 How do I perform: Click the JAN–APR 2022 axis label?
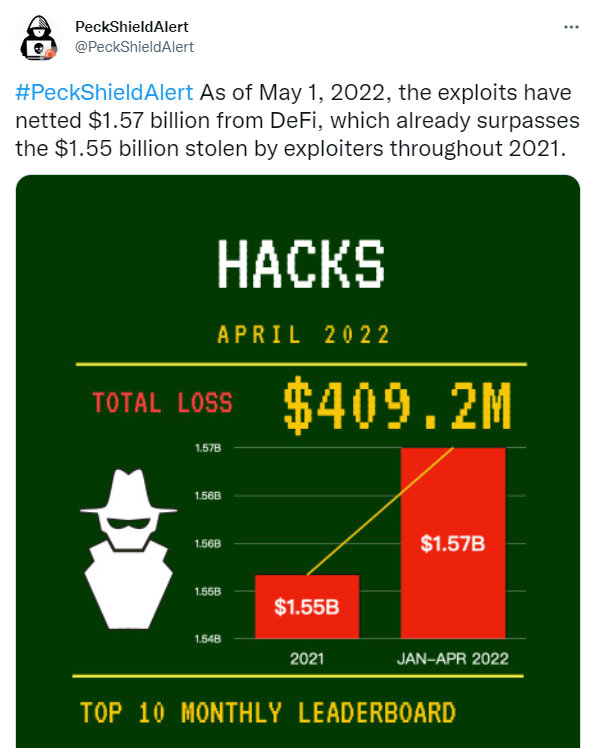[x=453, y=659]
